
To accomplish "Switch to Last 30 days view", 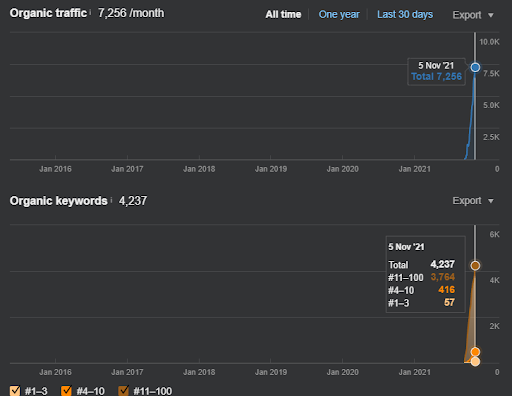I will tap(405, 14).
